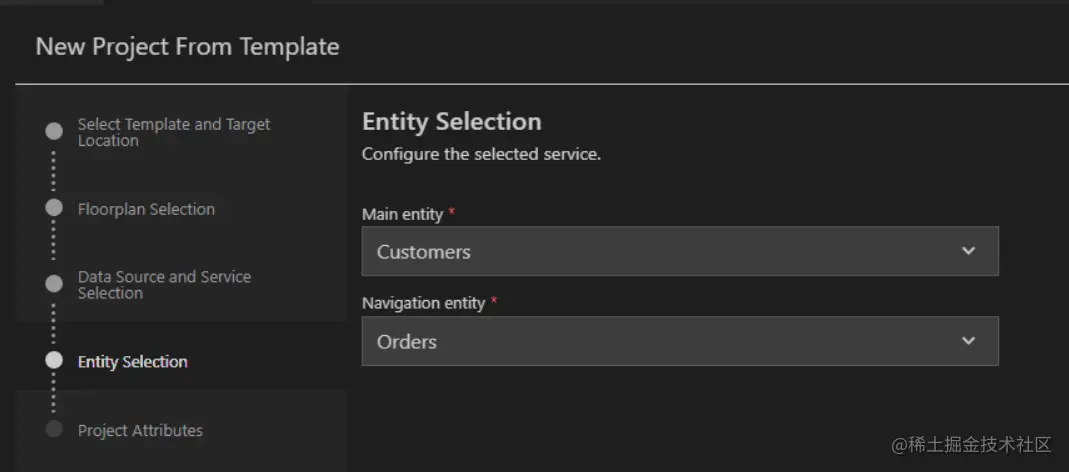
Task: Click the step circle beside Select Template and Target Location
Action: coord(54,131)
